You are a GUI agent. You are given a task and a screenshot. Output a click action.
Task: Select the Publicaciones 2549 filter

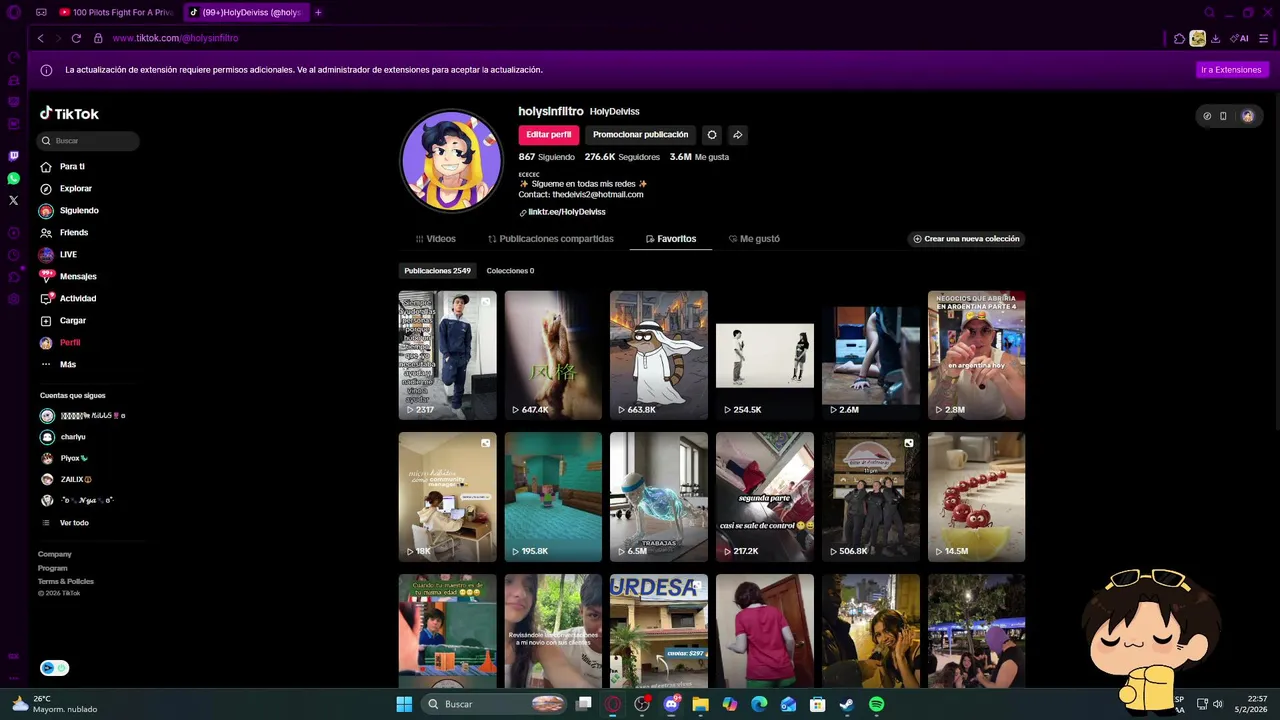point(437,271)
